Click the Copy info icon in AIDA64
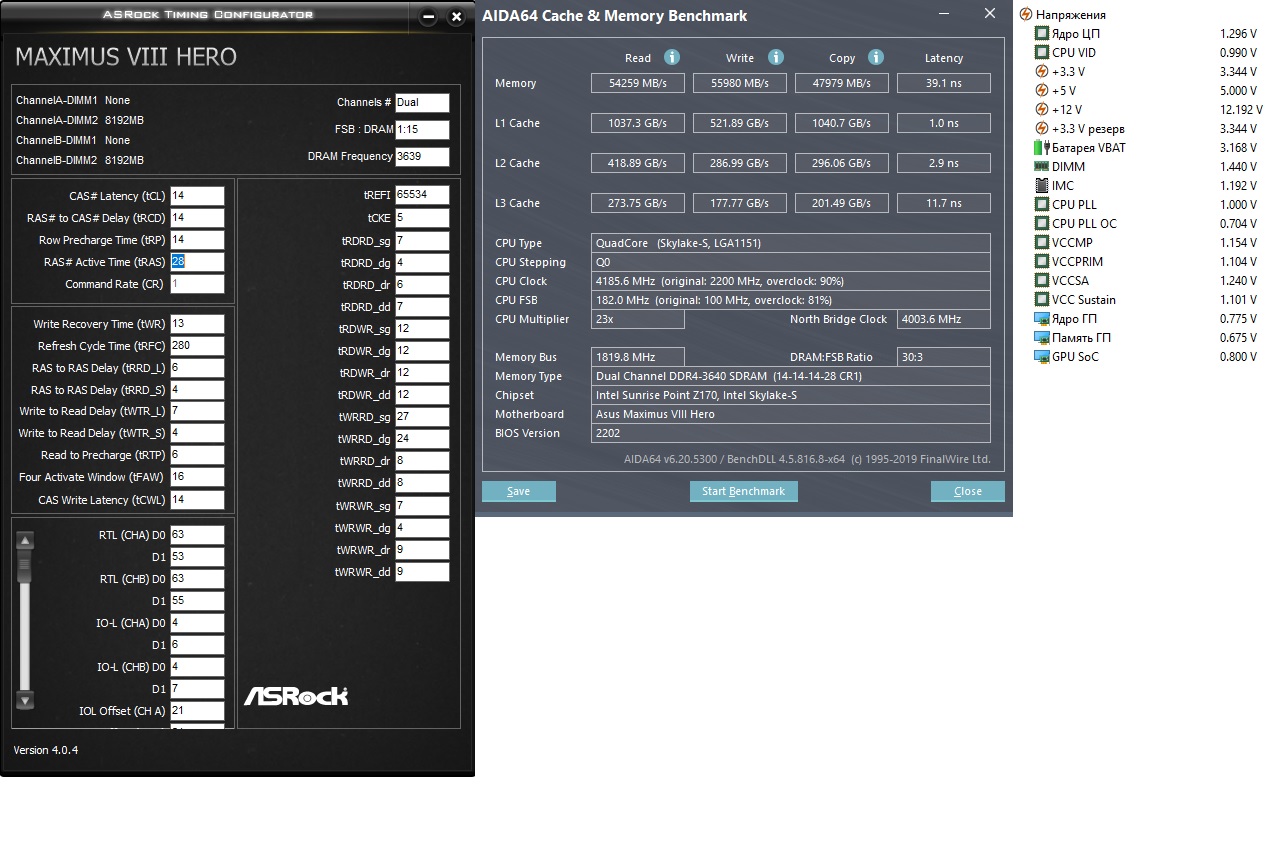The height and width of the screenshot is (844, 1272). click(876, 57)
